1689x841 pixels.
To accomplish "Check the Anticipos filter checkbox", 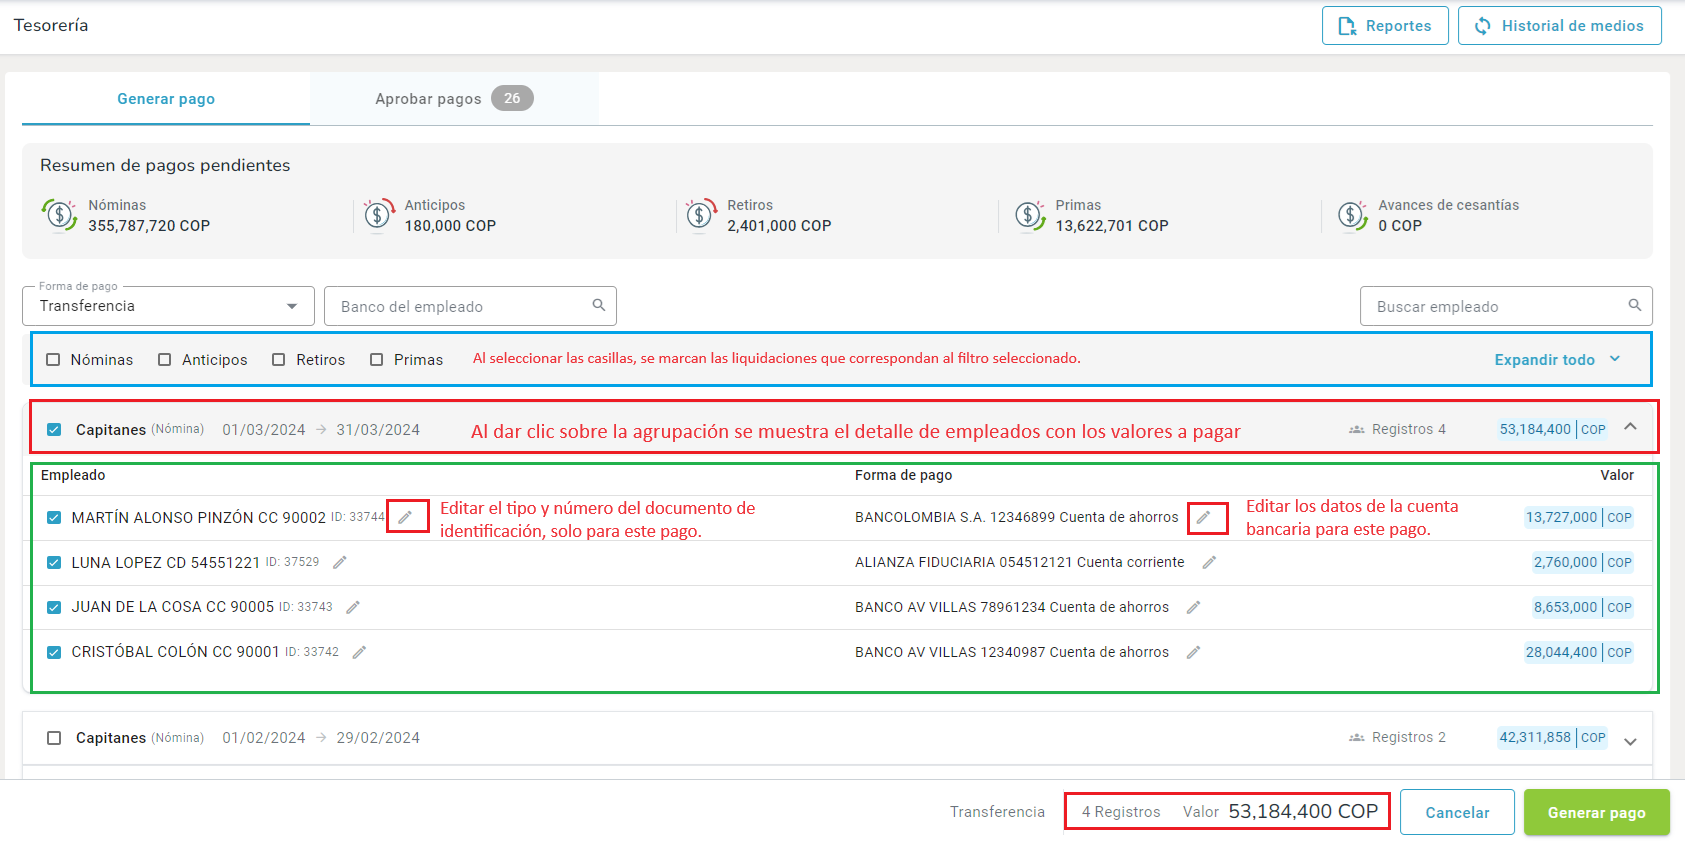I will (164, 359).
